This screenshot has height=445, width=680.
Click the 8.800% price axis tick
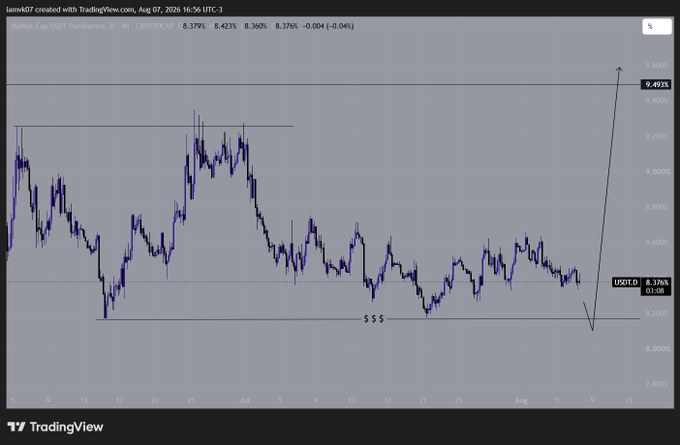pyautogui.click(x=656, y=207)
